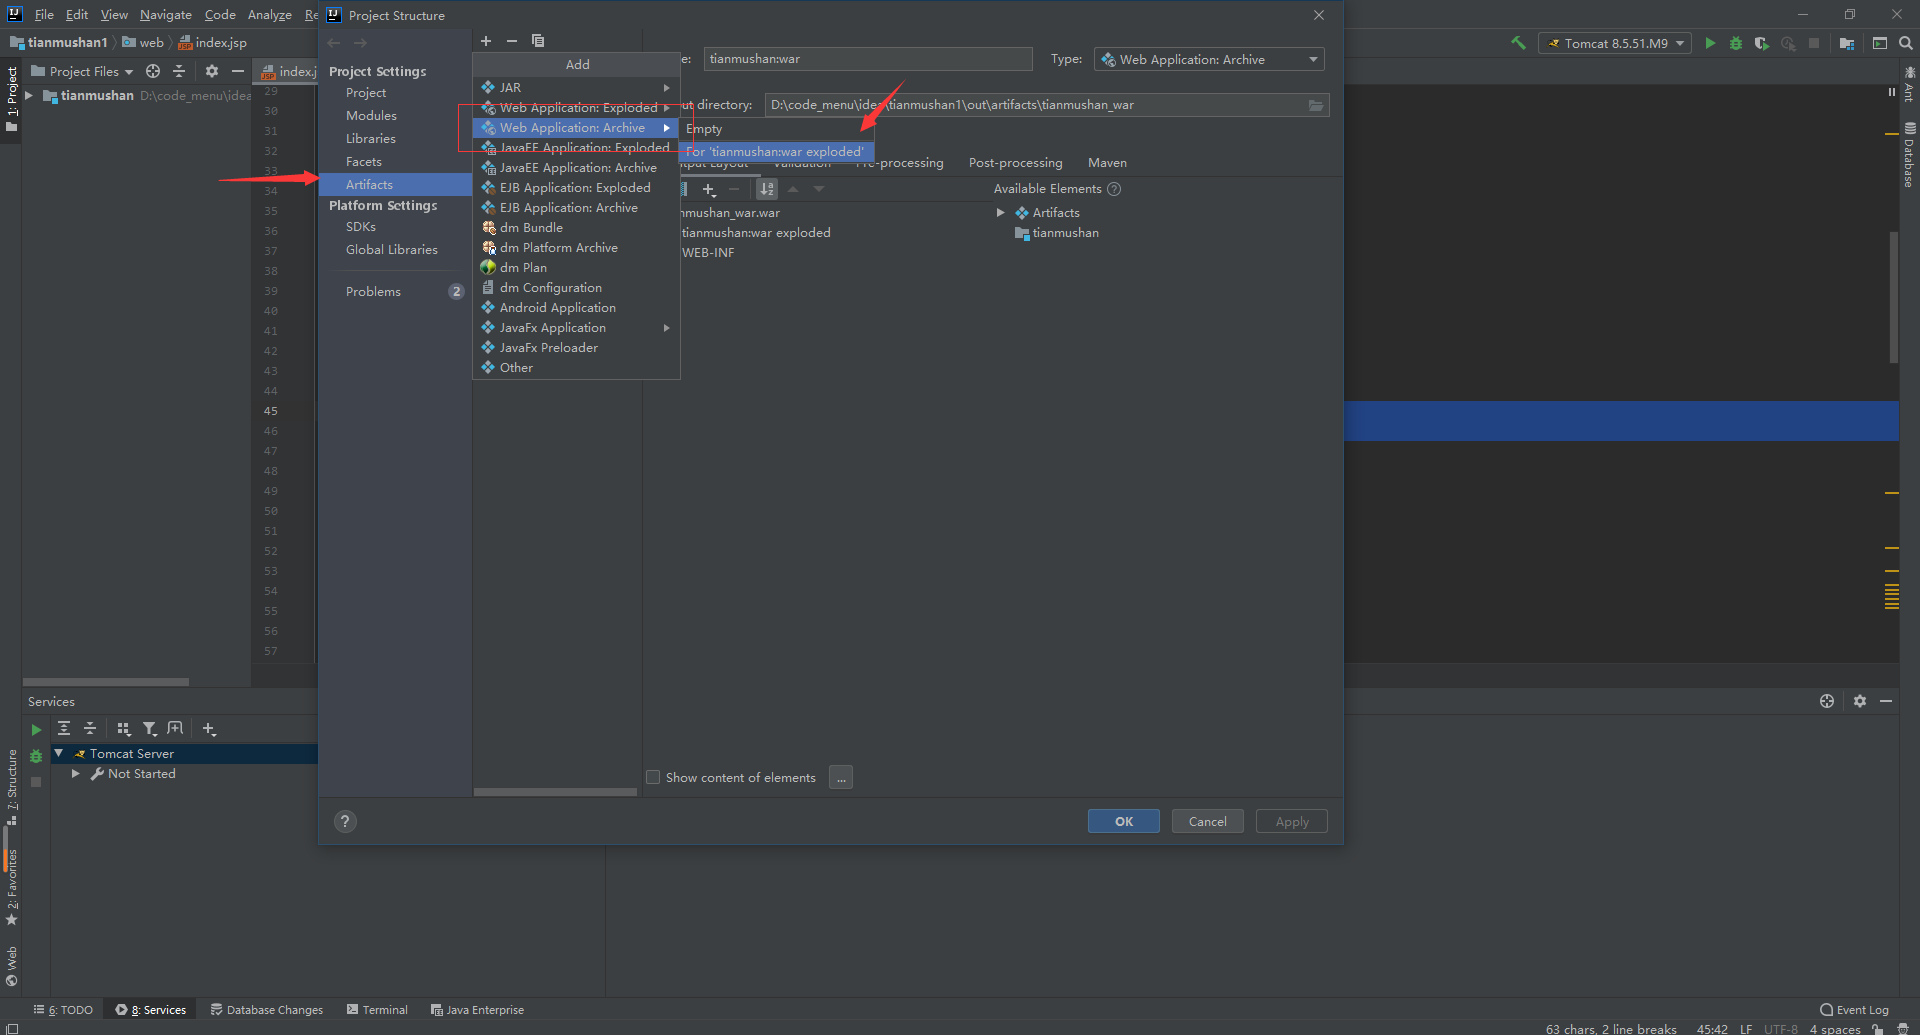Add service plus icon in Services toolbar
The image size is (1920, 1035).
(209, 729)
